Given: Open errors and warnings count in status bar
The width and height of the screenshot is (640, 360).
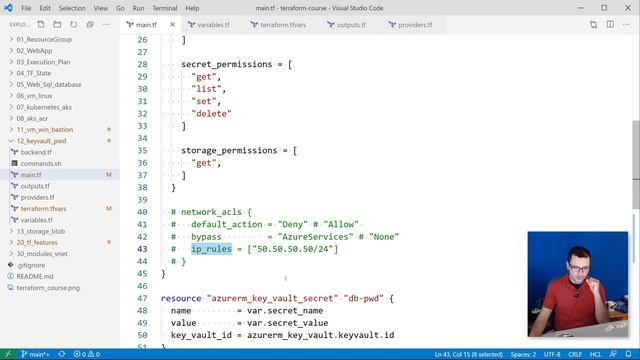Looking at the screenshot, I should click(x=87, y=354).
